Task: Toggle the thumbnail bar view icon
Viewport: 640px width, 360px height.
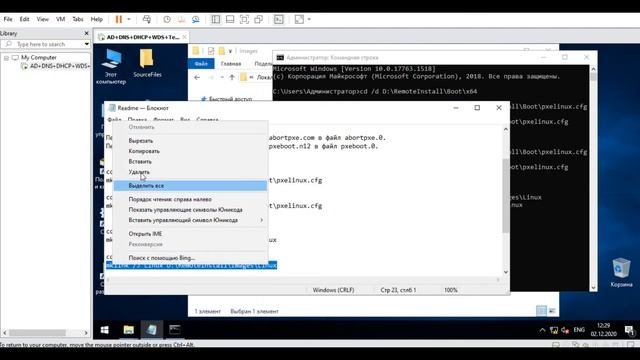Action: click(x=230, y=19)
